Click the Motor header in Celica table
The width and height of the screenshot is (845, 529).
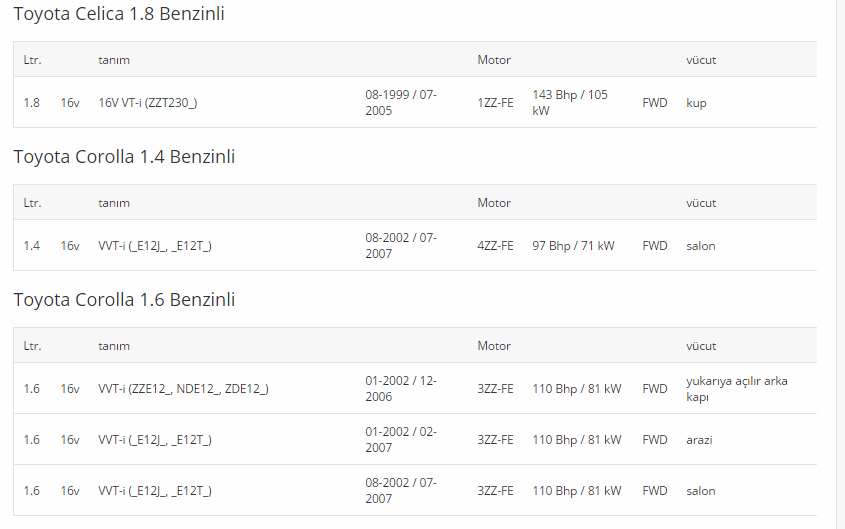(x=494, y=60)
